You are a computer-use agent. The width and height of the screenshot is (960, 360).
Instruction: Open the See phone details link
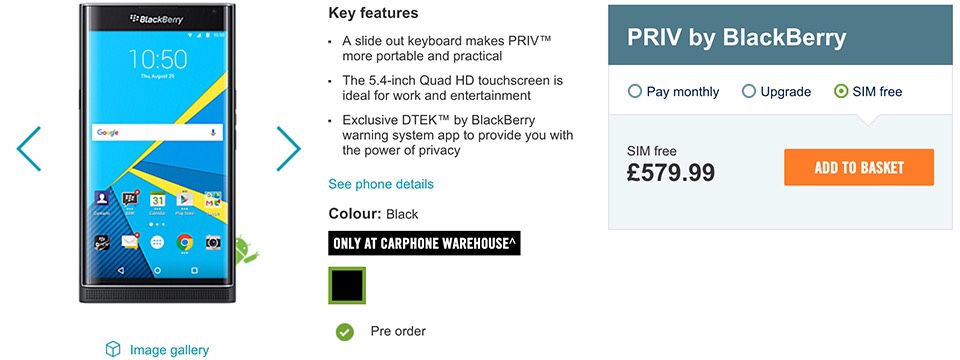tap(381, 184)
